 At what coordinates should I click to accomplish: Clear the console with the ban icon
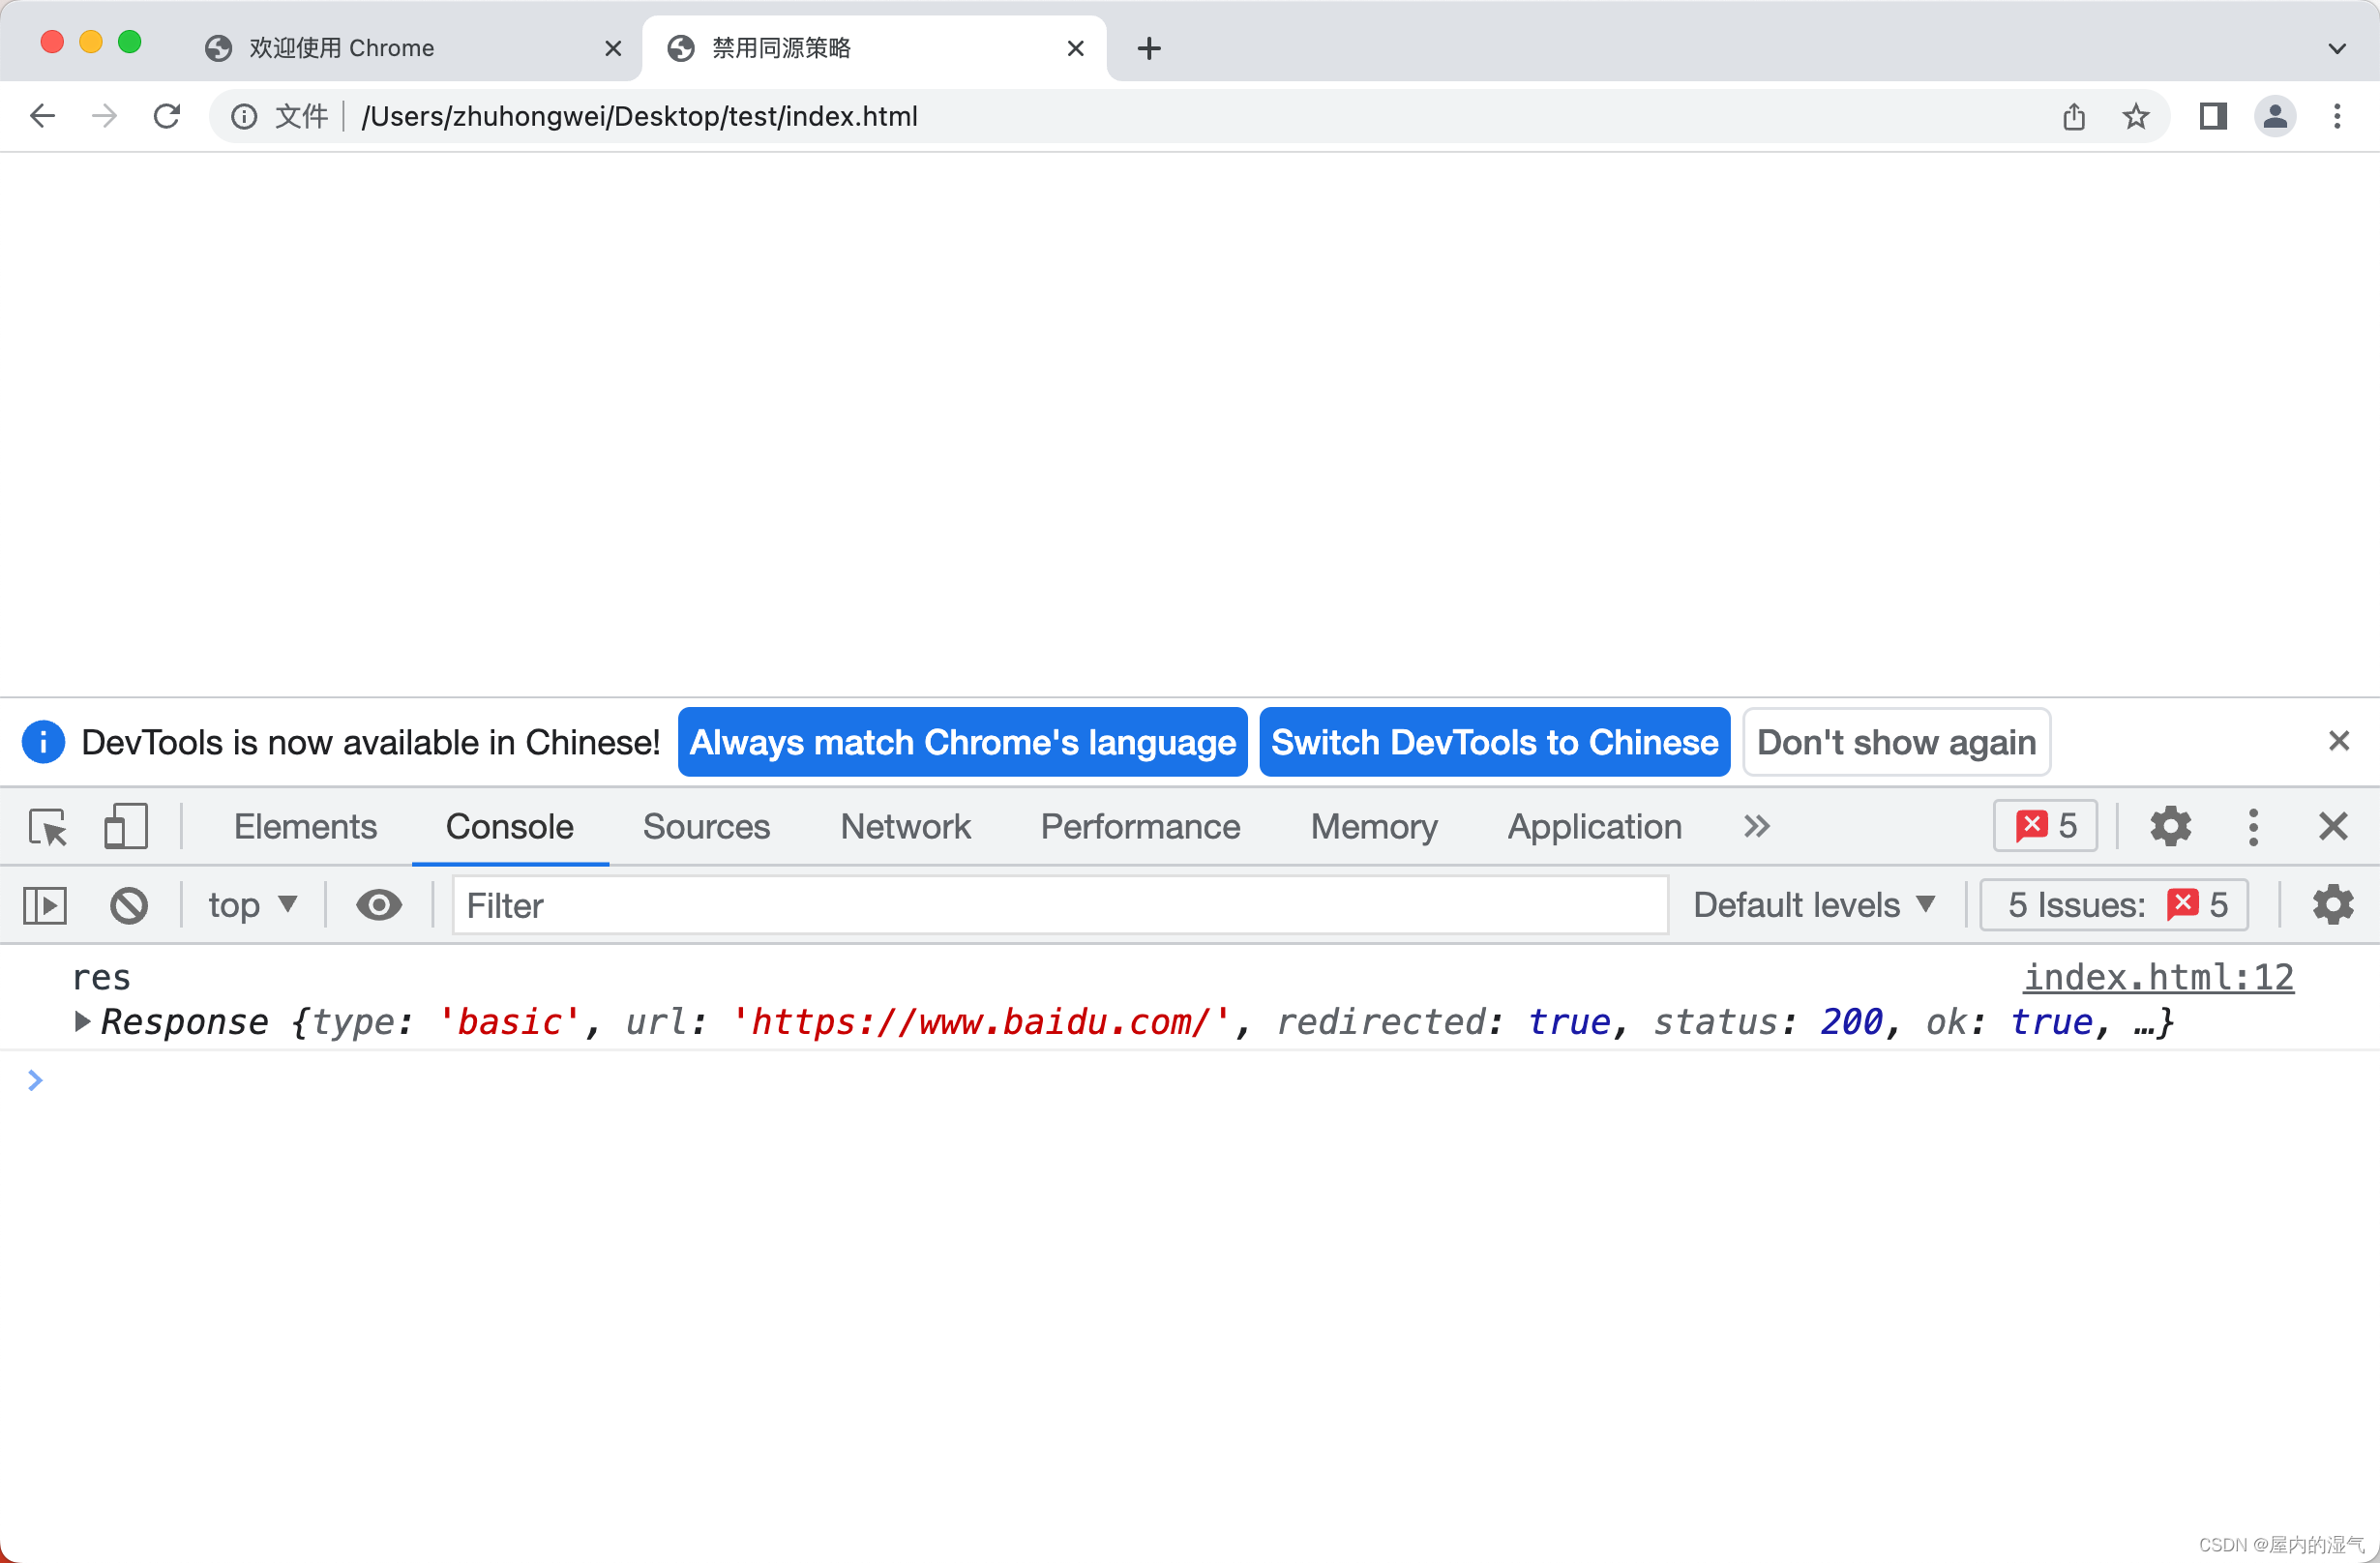coord(129,905)
